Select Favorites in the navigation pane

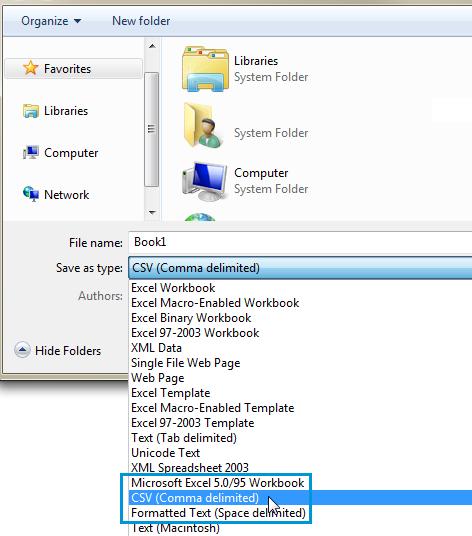click(x=73, y=69)
